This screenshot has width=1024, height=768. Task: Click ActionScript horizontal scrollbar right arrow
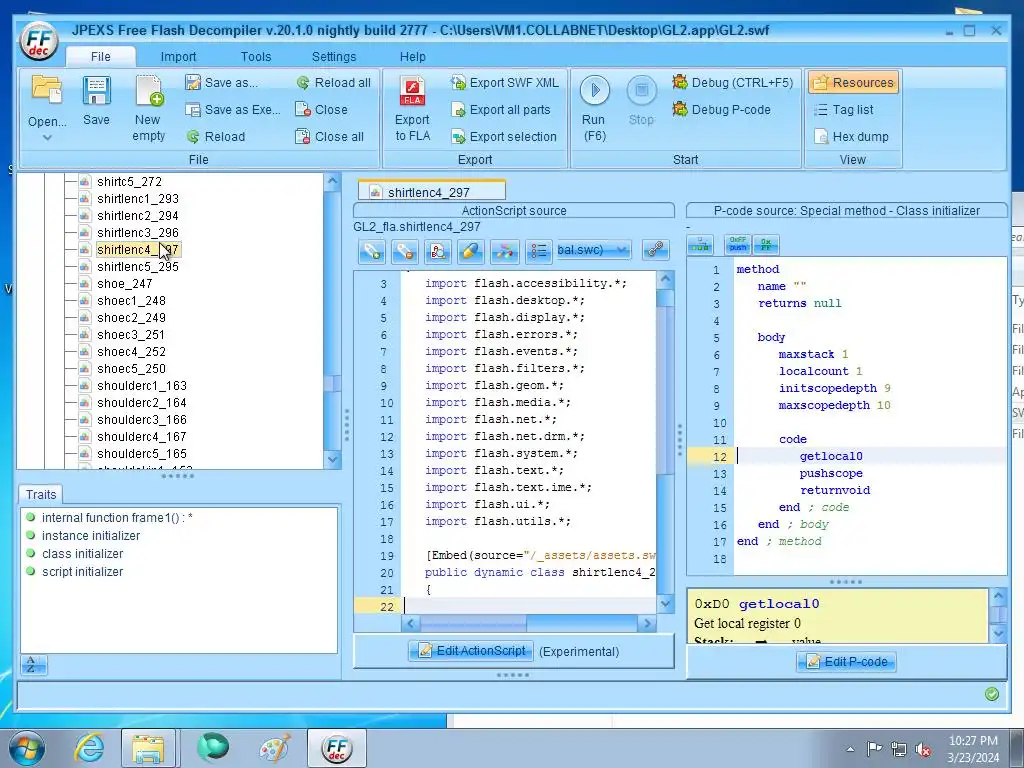point(647,623)
